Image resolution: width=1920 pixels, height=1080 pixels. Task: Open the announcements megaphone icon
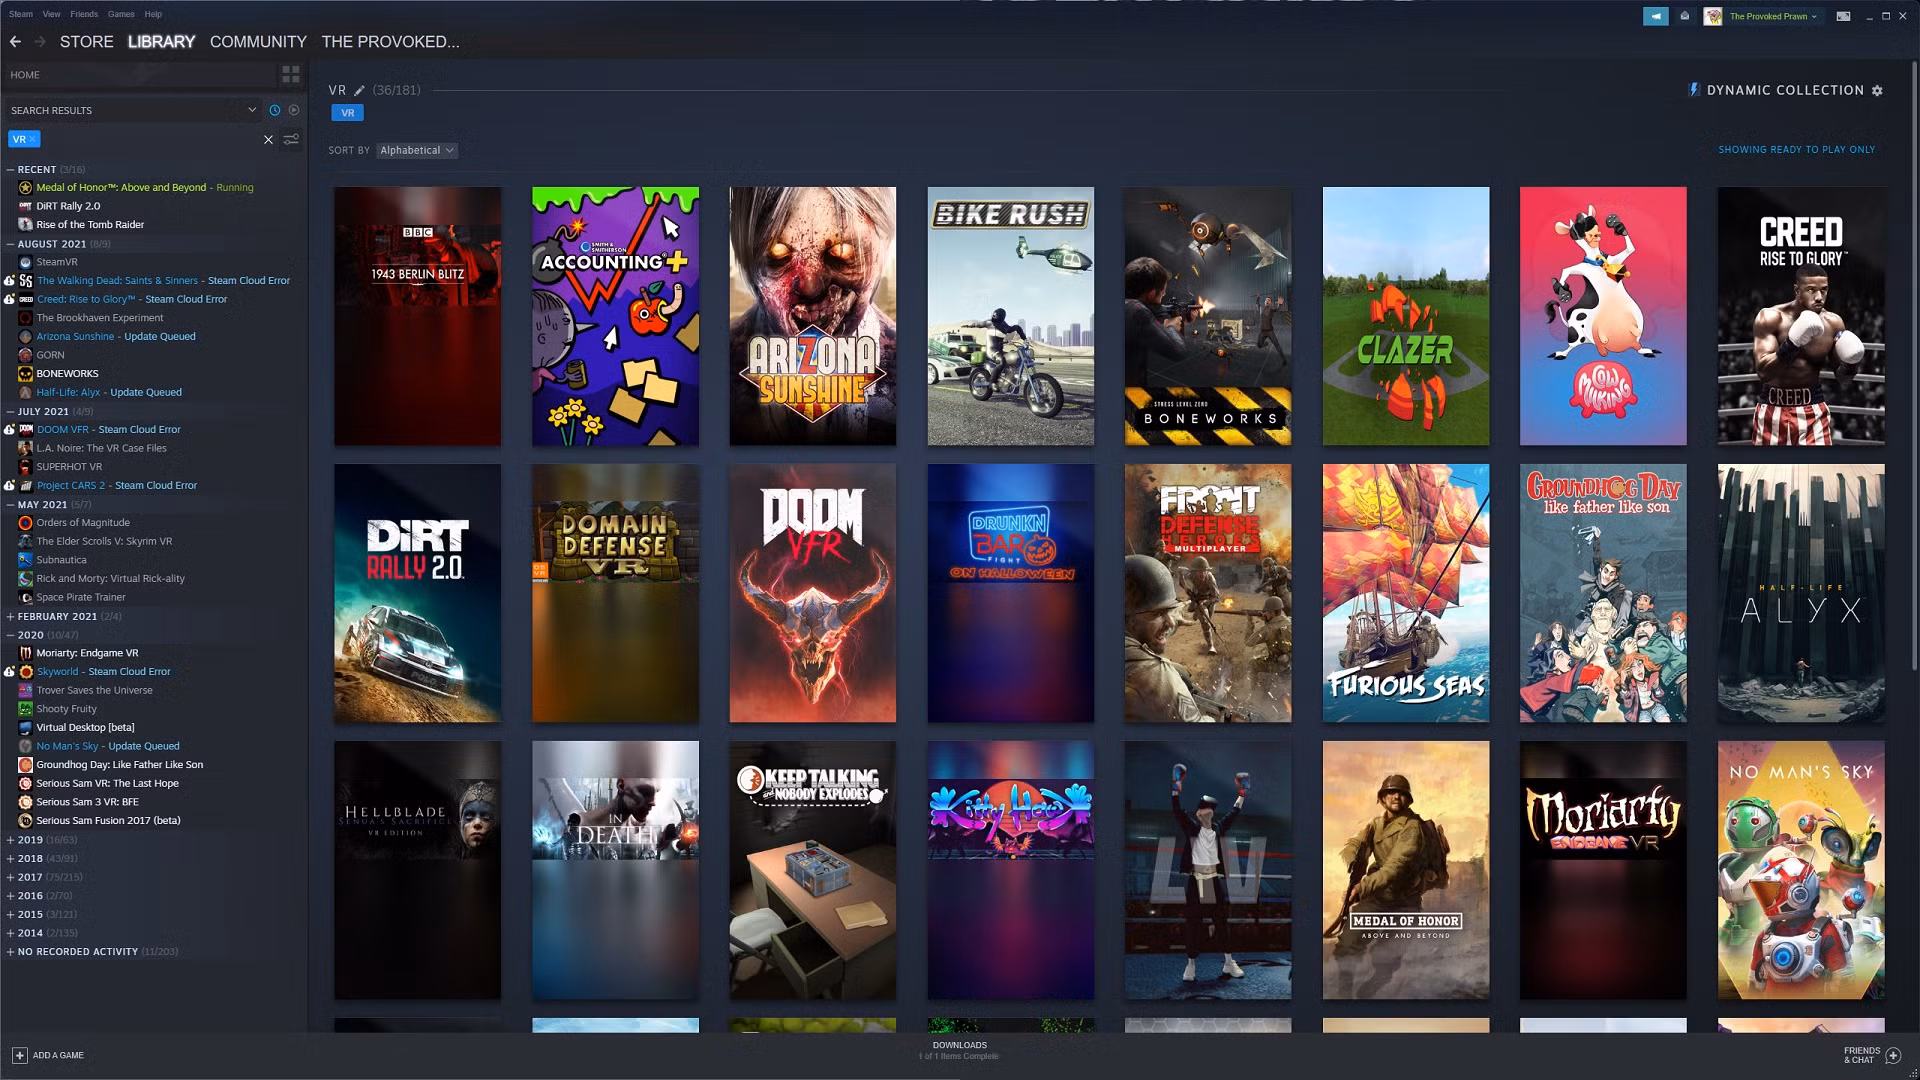click(1656, 16)
